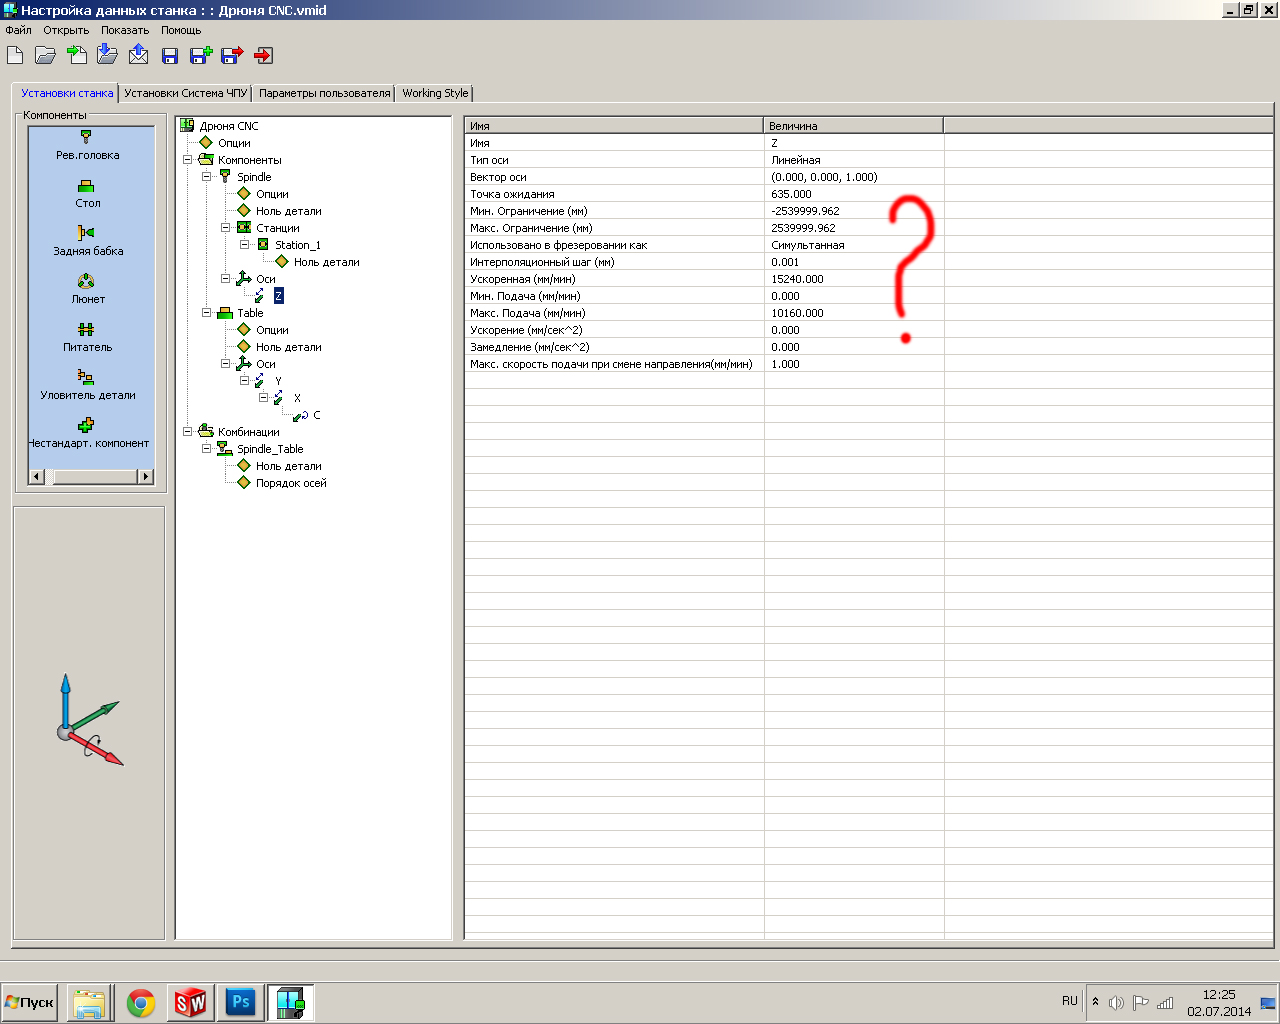This screenshot has height=1024, width=1280.
Task: Collapse the Компоненты tree node
Action: click(x=187, y=160)
